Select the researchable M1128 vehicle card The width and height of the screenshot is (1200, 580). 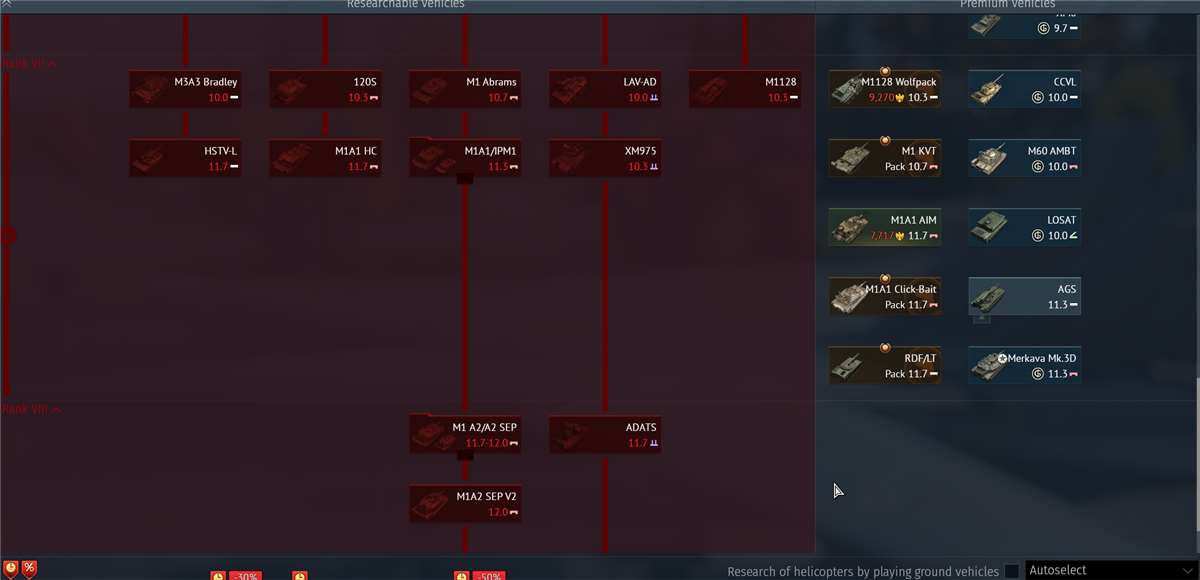(745, 89)
